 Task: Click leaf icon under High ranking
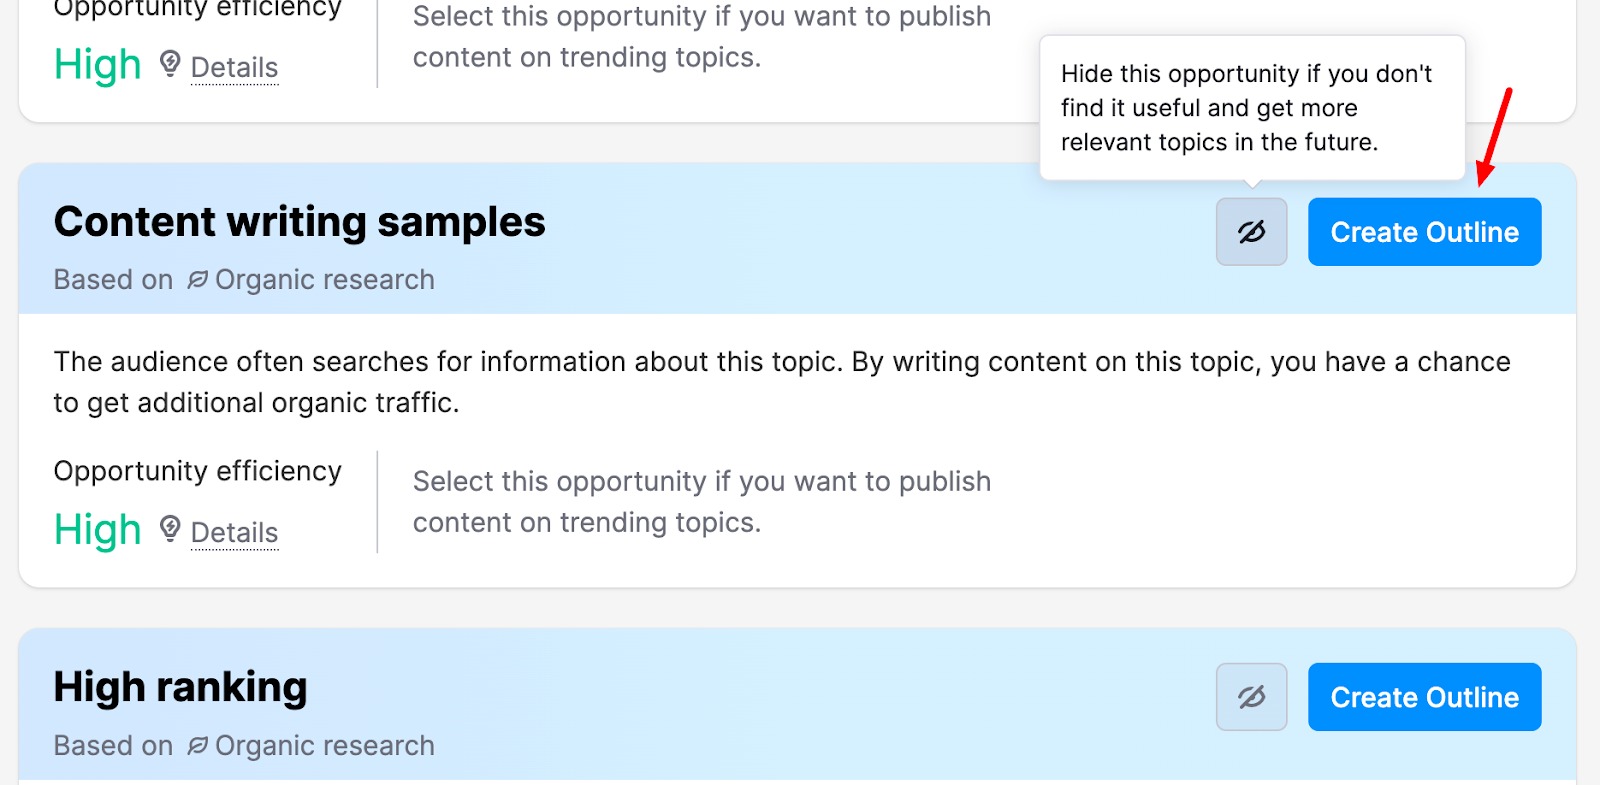(x=197, y=746)
